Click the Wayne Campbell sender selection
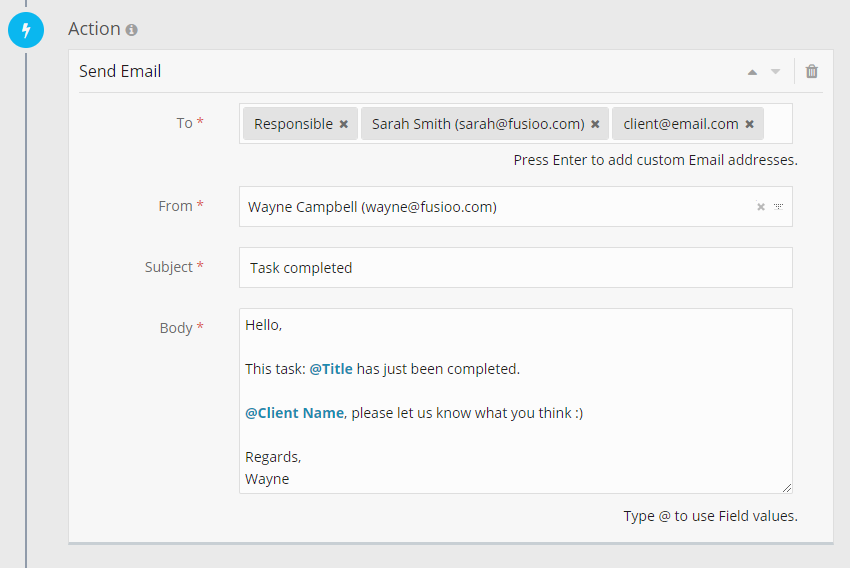 click(x=372, y=207)
